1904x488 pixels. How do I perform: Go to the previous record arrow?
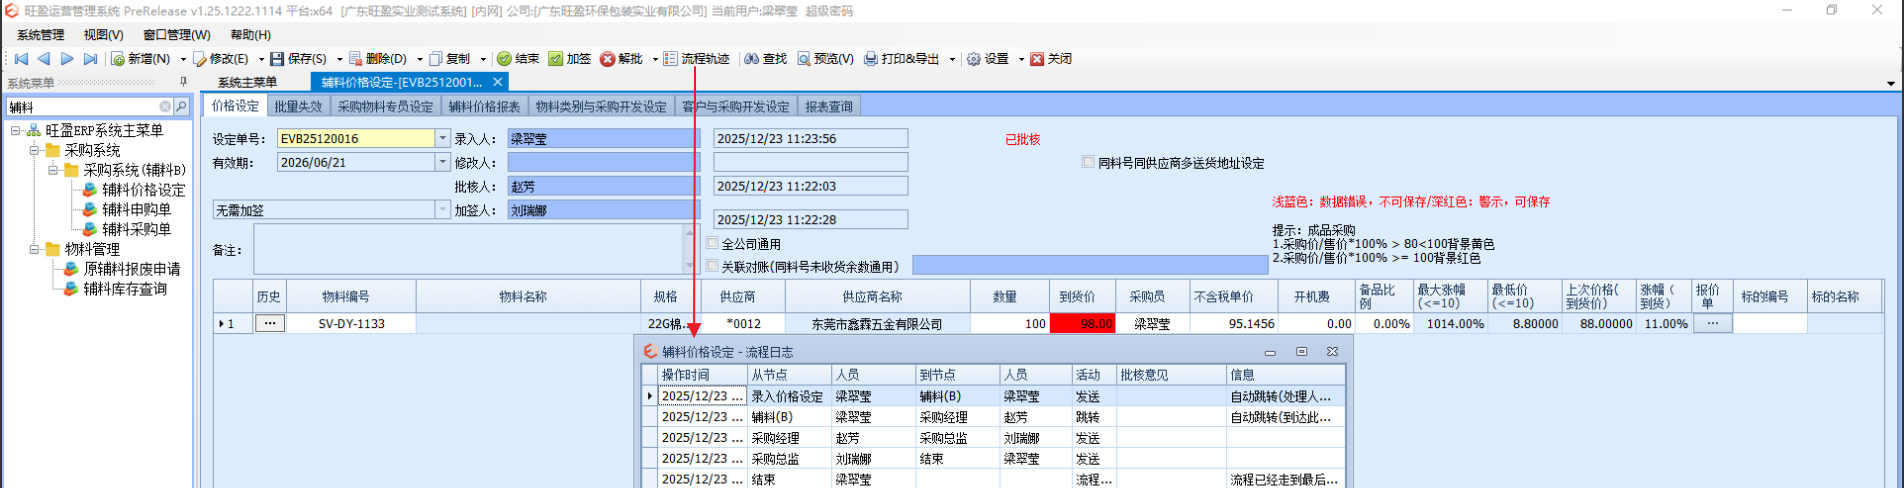(44, 59)
